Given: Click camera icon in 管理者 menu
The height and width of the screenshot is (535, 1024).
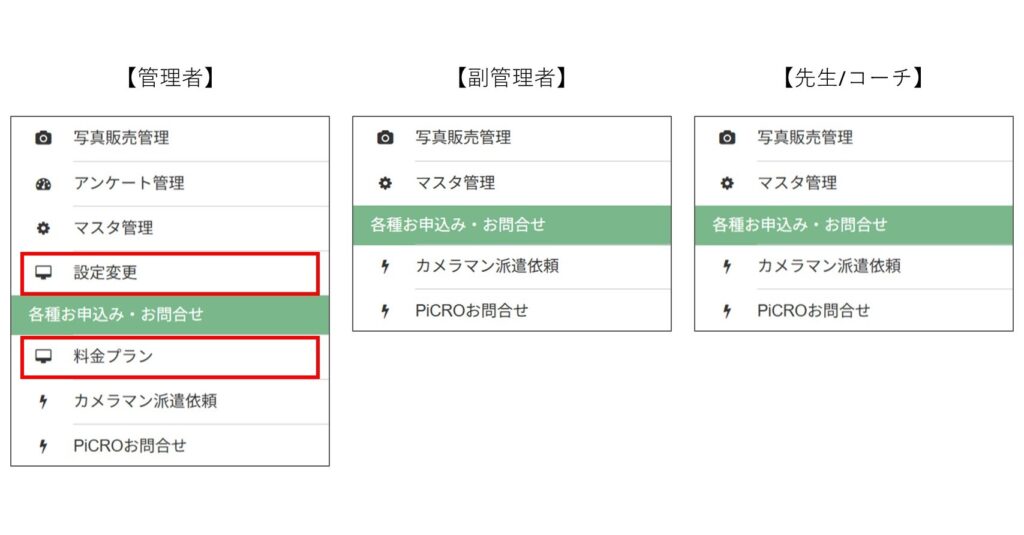Looking at the screenshot, I should [x=43, y=138].
